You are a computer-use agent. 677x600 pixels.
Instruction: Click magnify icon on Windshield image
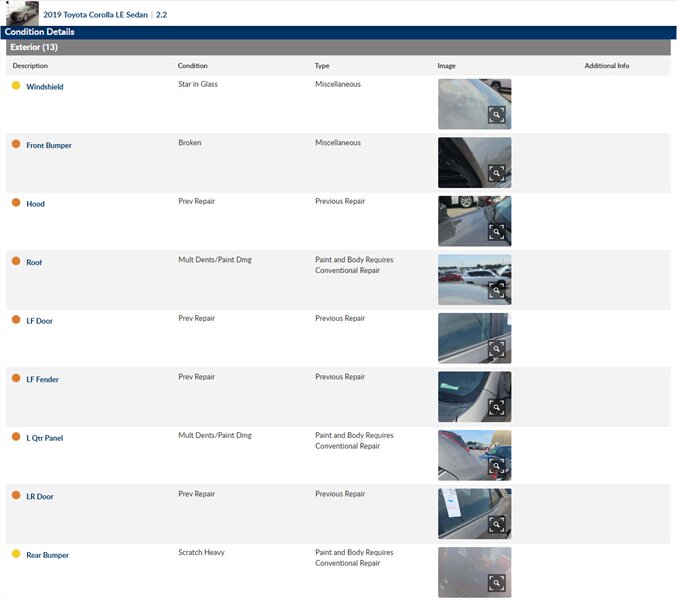pos(496,115)
